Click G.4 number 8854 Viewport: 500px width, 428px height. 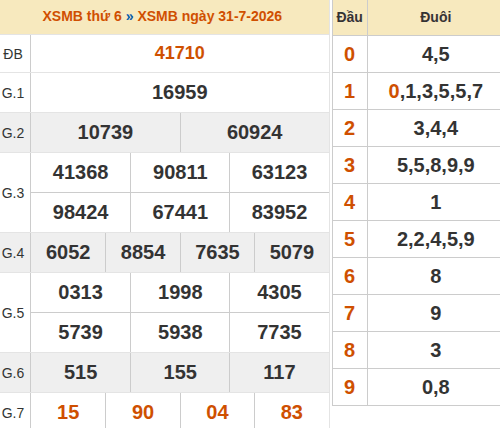pos(143,252)
